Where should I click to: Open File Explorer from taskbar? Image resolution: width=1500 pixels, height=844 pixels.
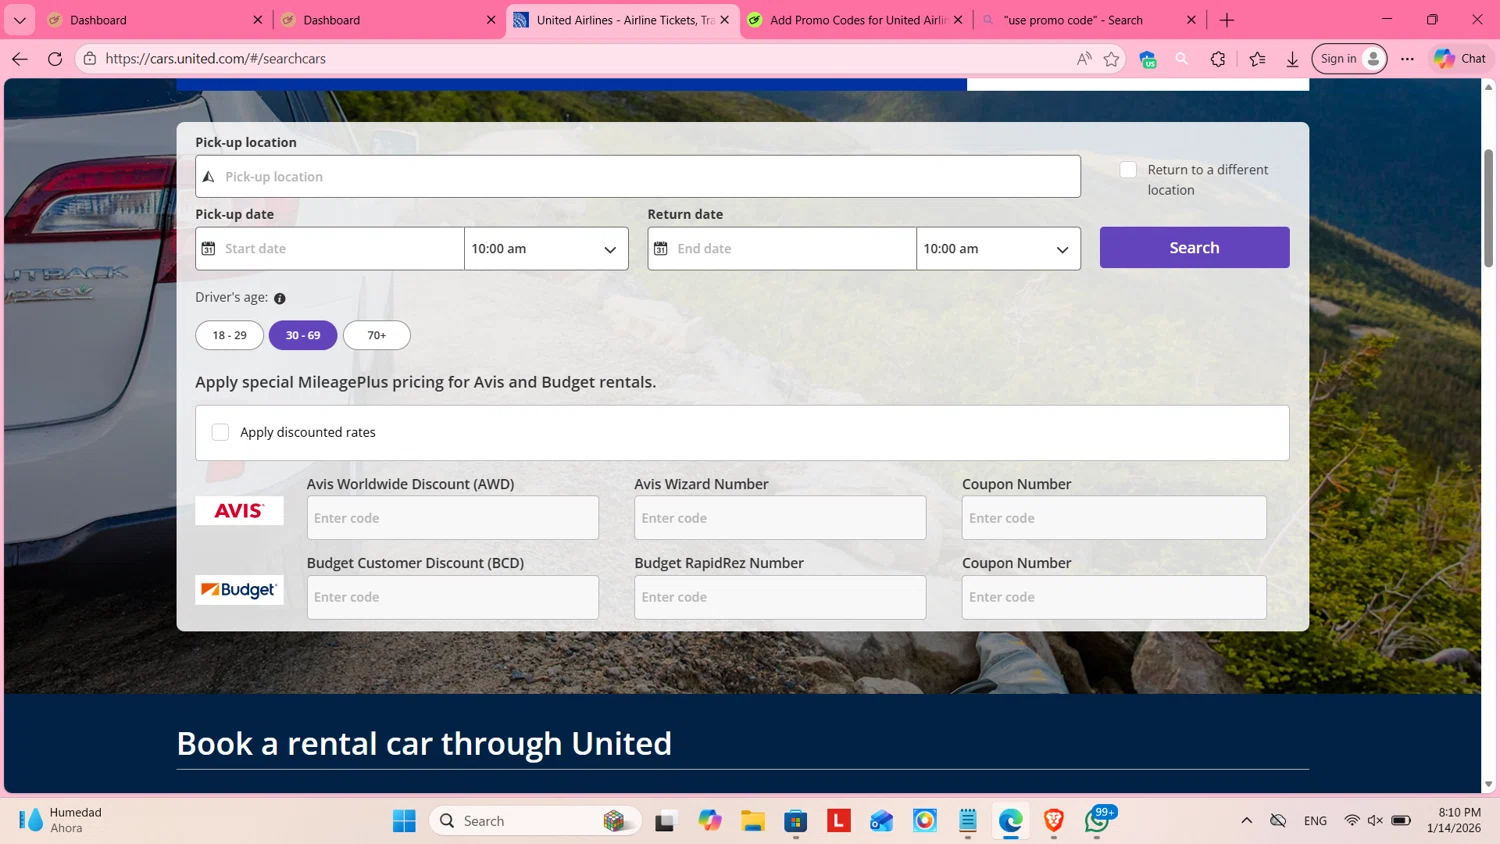point(753,821)
